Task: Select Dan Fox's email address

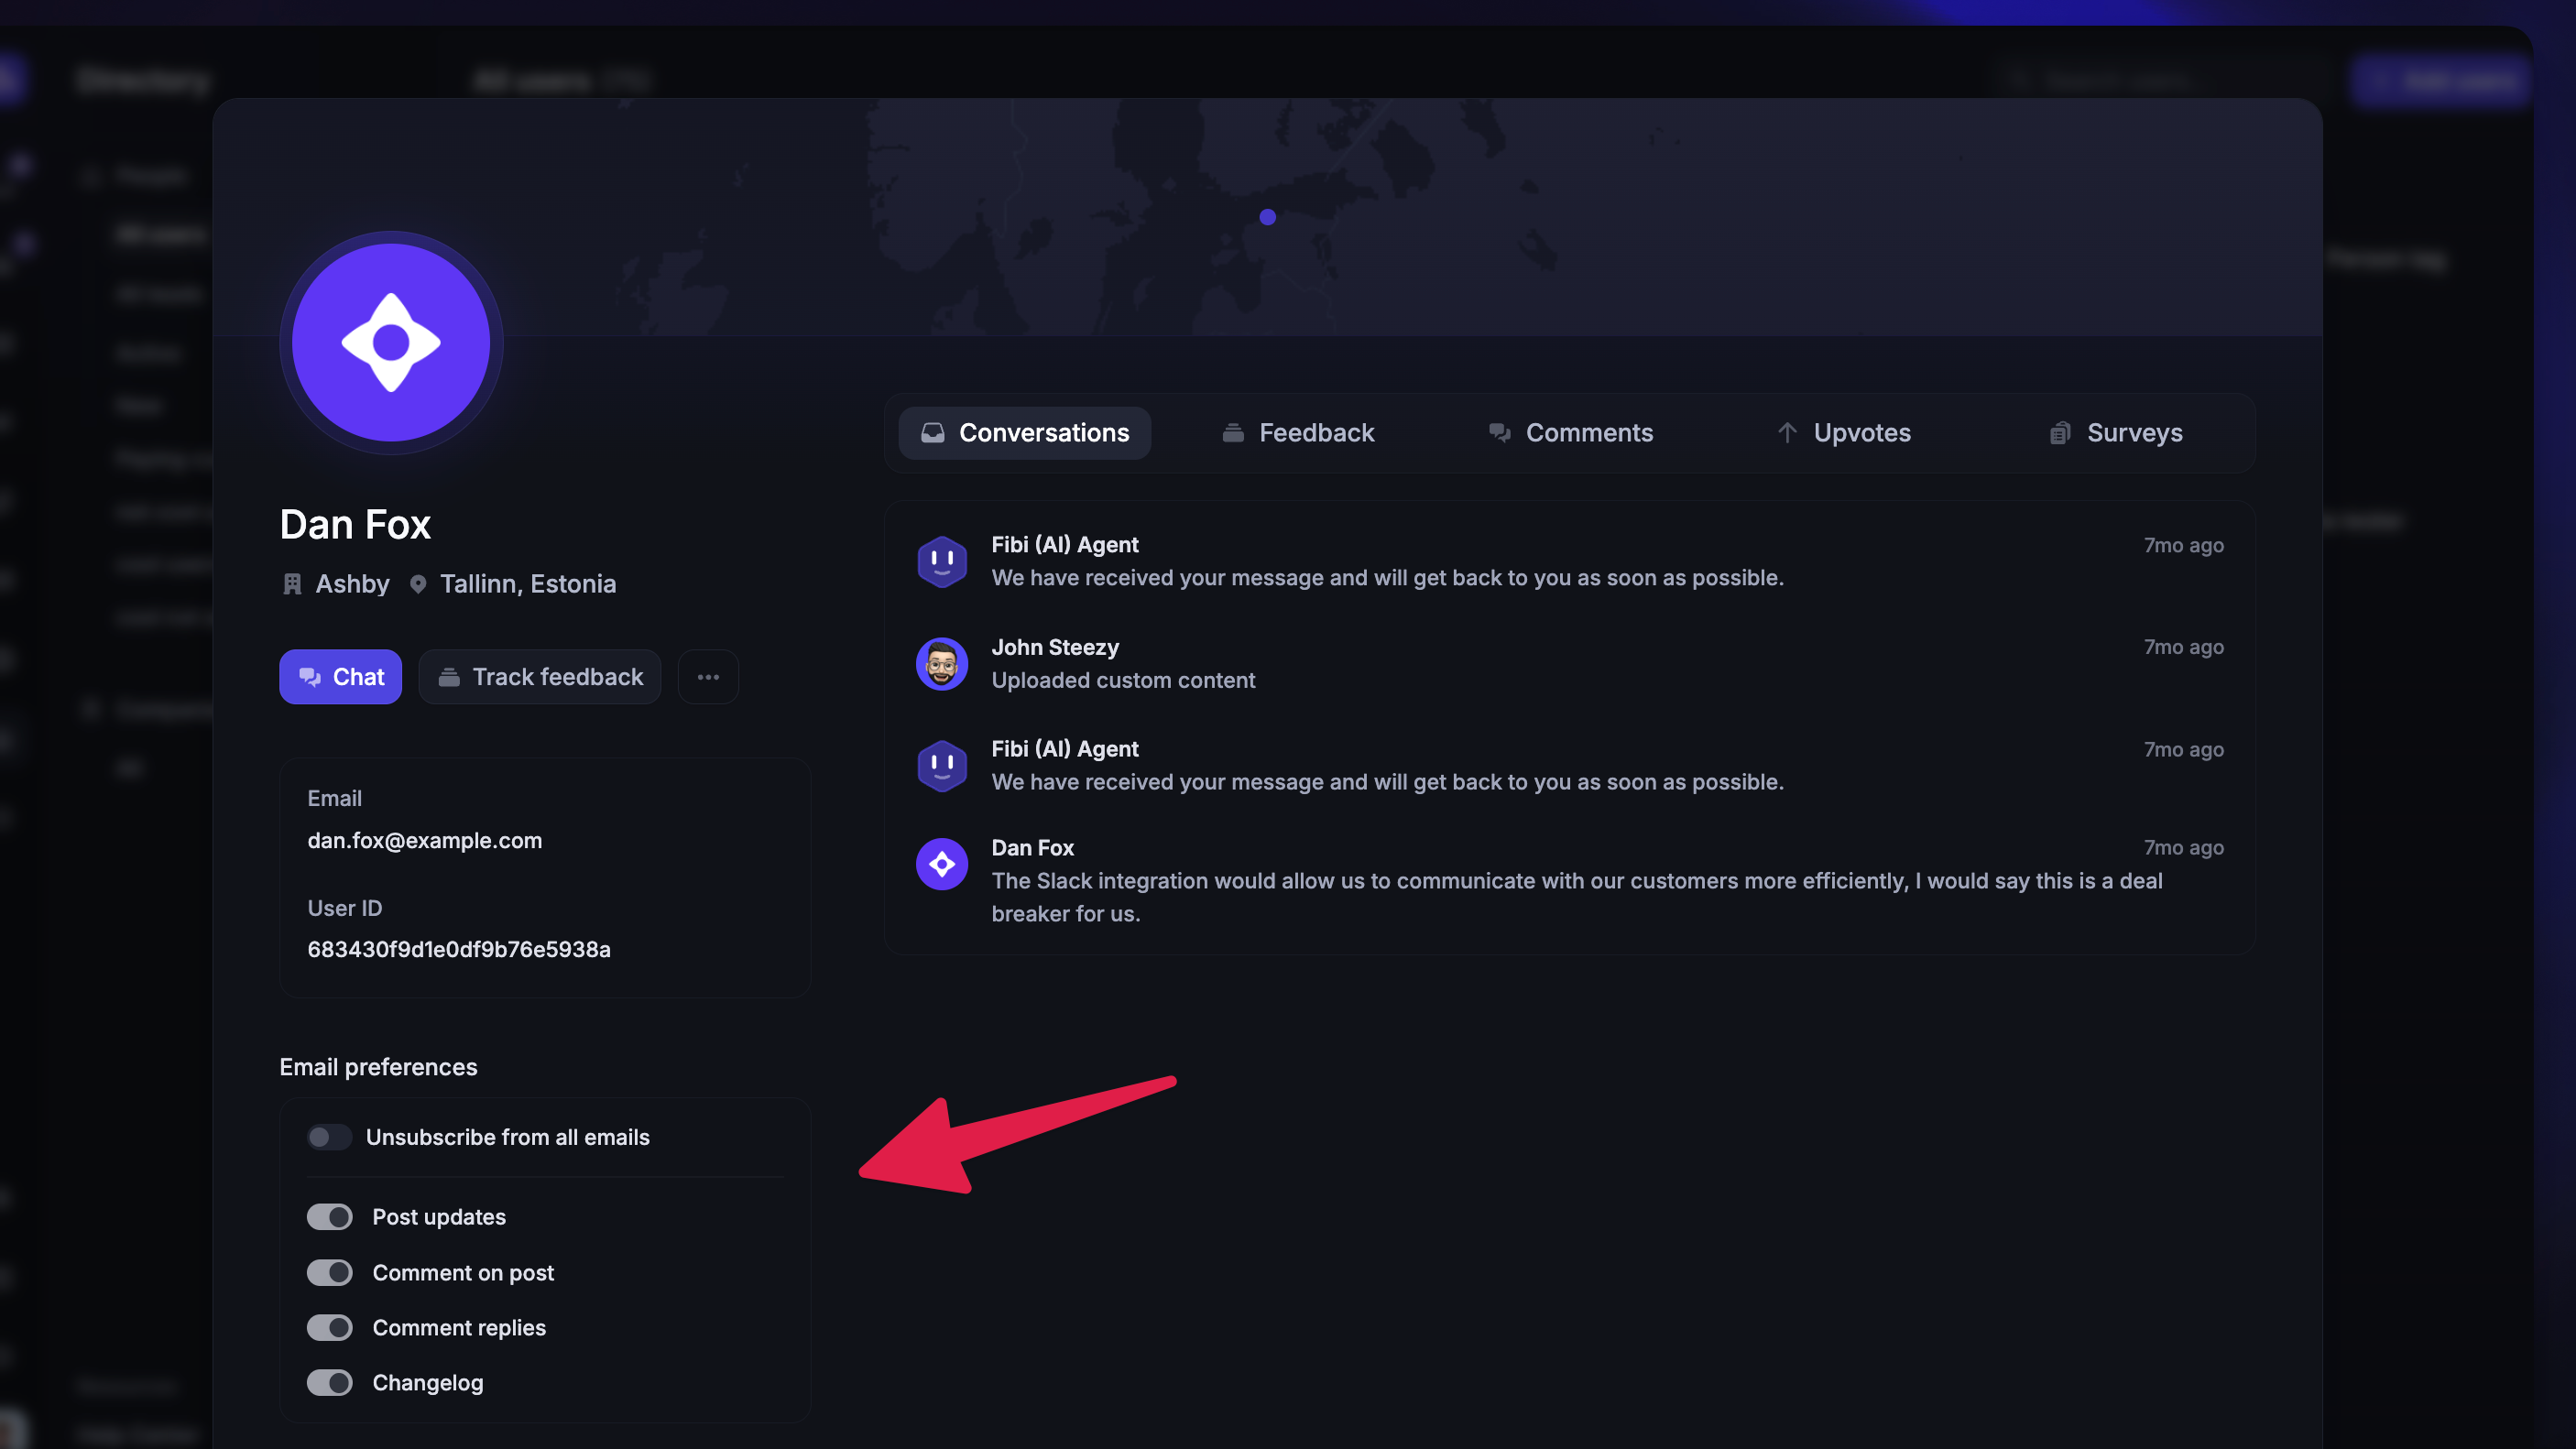Action: click(x=424, y=841)
